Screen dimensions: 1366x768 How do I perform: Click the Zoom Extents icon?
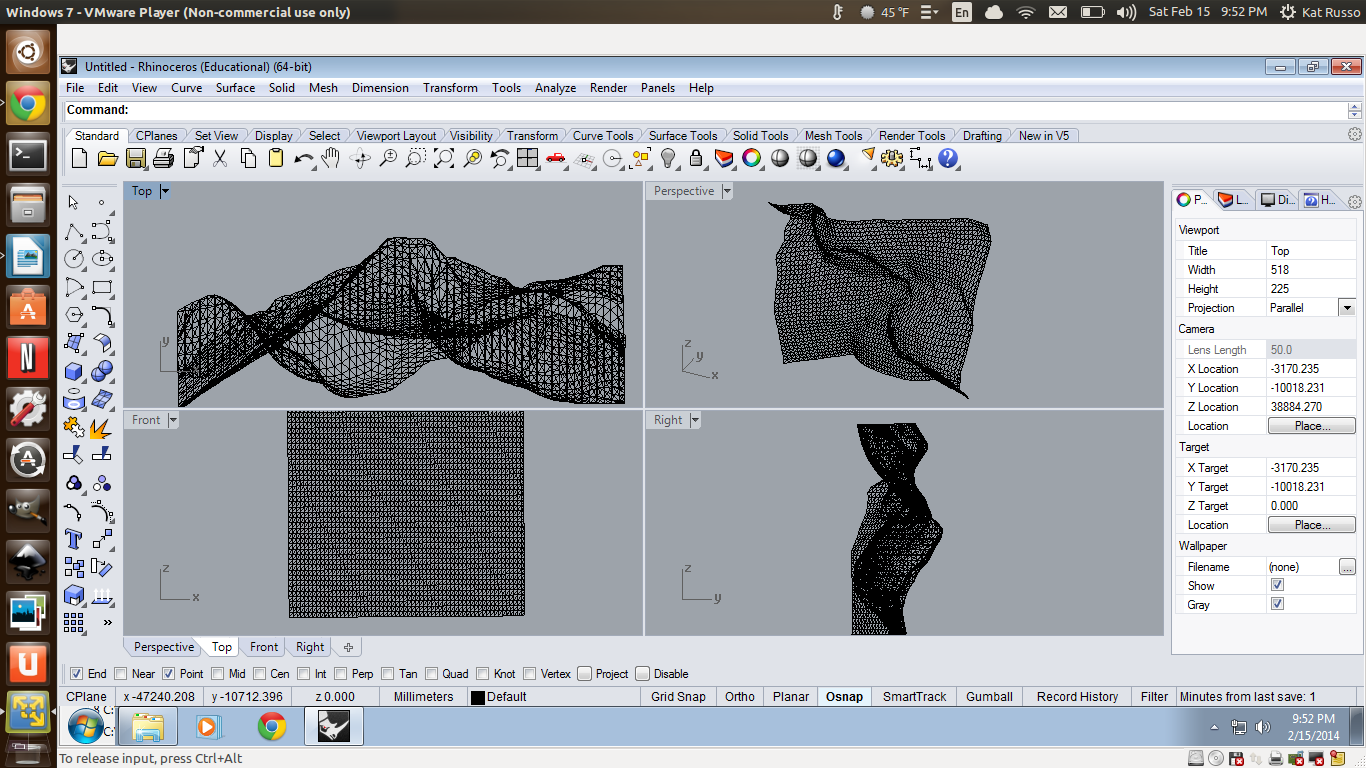coord(444,158)
